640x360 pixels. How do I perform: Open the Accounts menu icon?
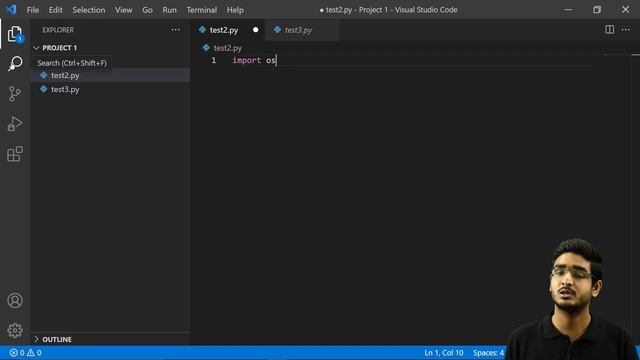(x=15, y=300)
